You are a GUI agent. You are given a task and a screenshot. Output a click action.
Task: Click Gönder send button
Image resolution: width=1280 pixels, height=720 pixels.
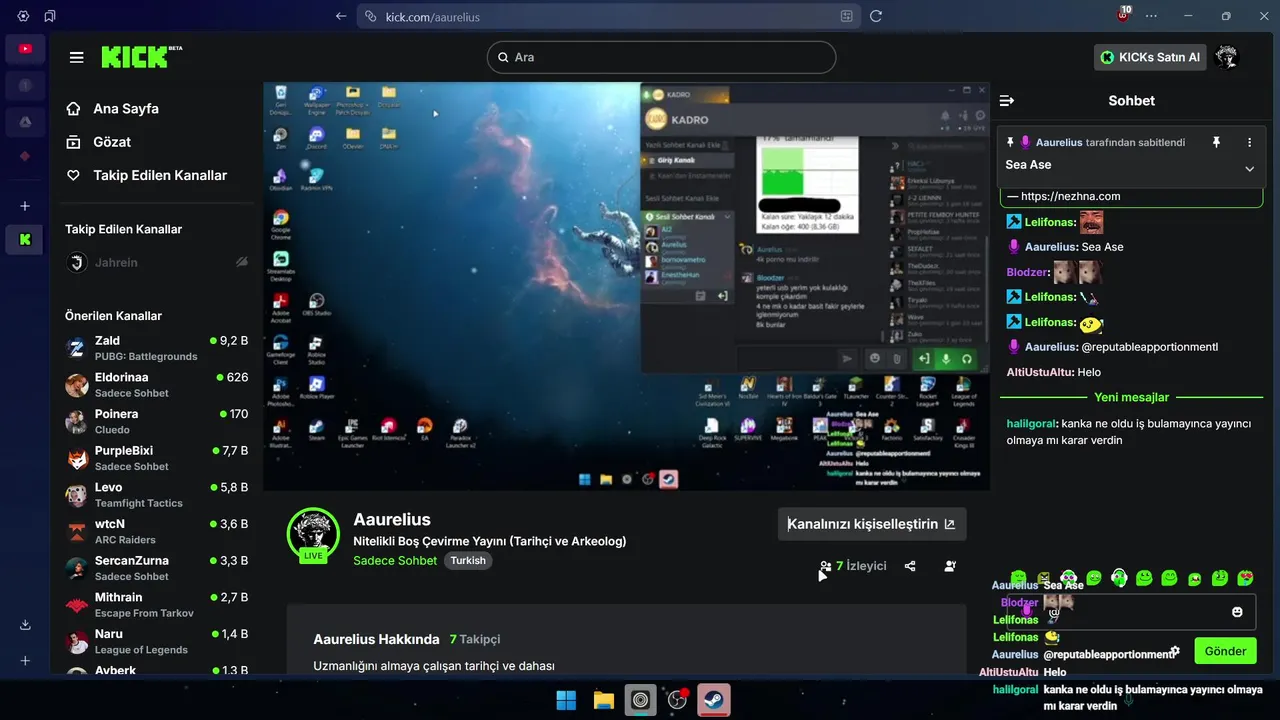click(x=1225, y=651)
